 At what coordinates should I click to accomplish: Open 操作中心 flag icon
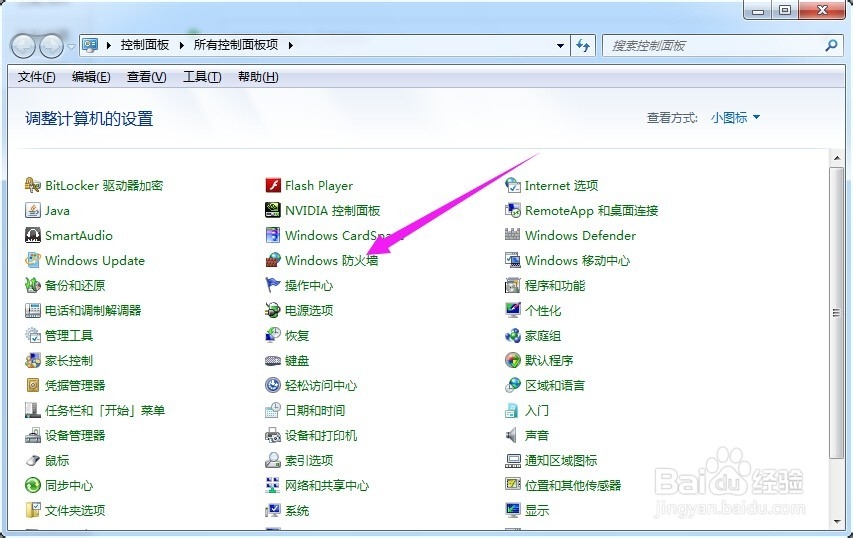pos(273,286)
